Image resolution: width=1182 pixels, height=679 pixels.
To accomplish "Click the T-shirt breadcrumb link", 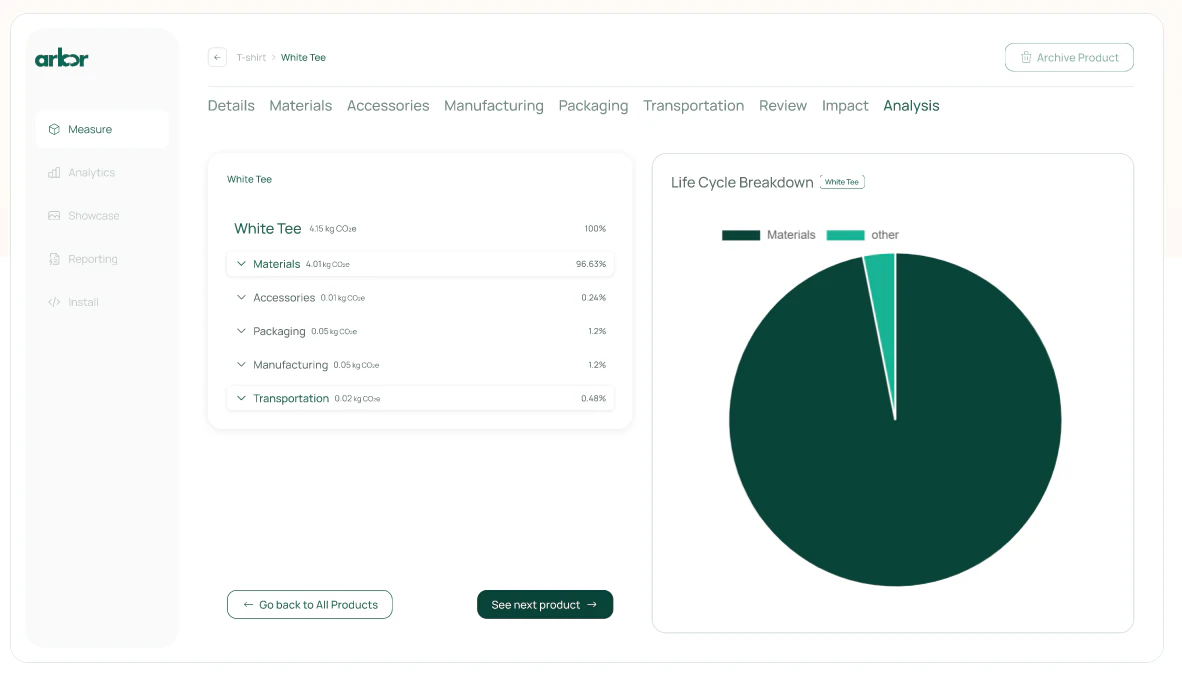I will 251,58.
